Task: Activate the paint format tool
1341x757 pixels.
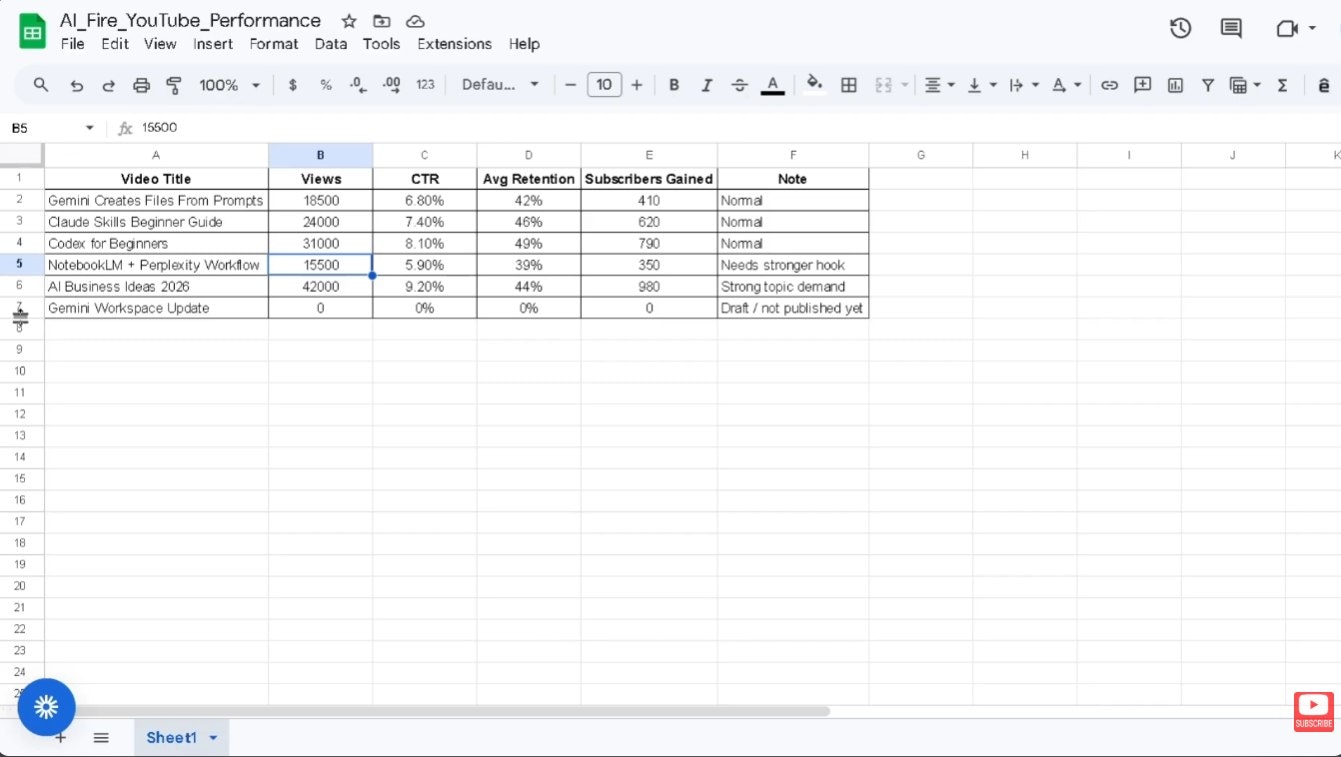Action: click(x=174, y=85)
